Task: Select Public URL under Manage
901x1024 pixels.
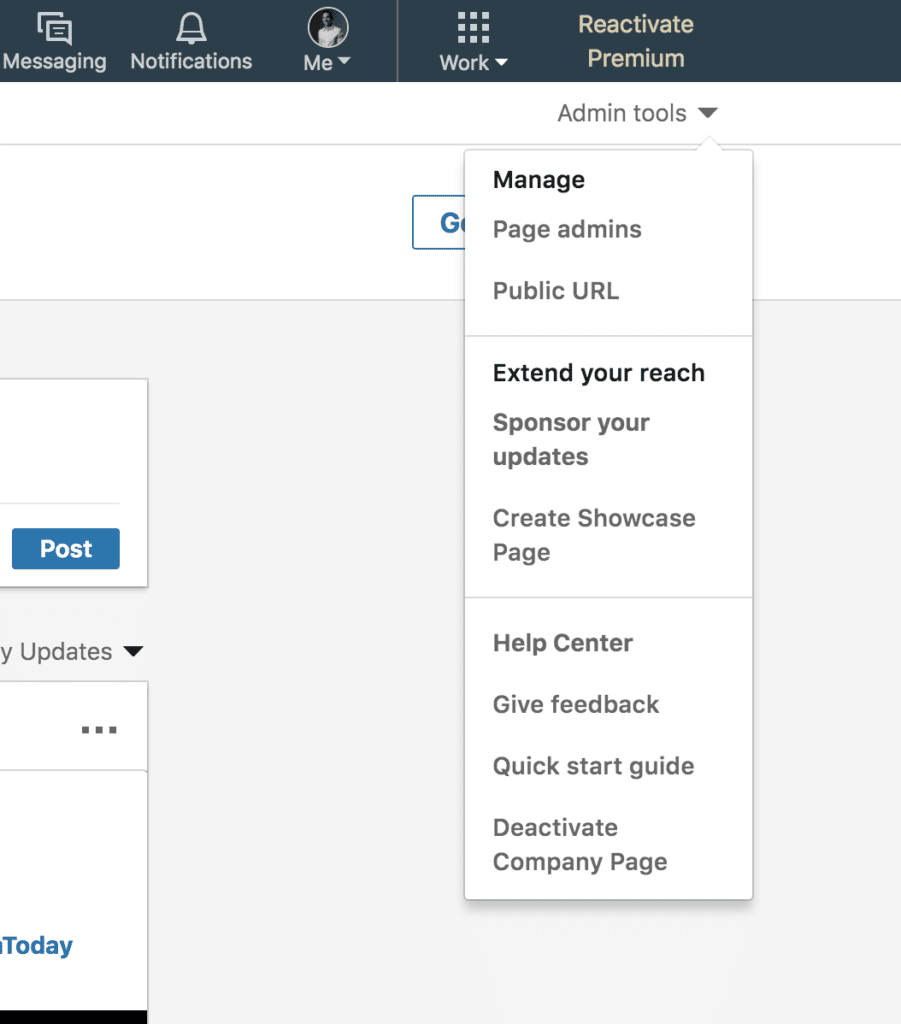Action: click(556, 291)
